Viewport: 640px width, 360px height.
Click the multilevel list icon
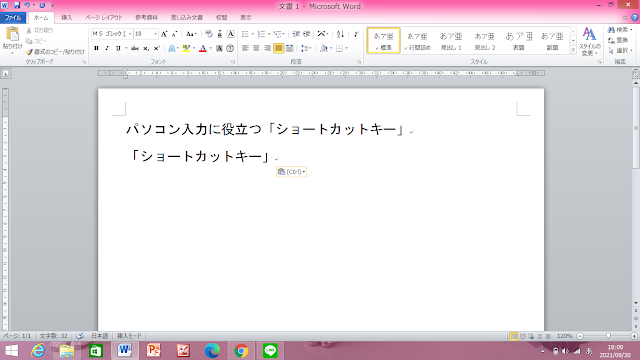[278, 34]
